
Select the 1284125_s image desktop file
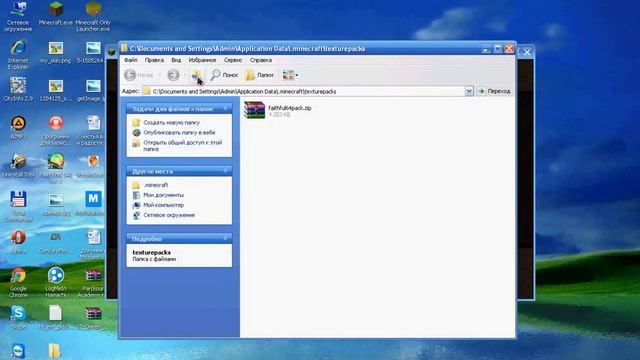pyautogui.click(x=56, y=90)
